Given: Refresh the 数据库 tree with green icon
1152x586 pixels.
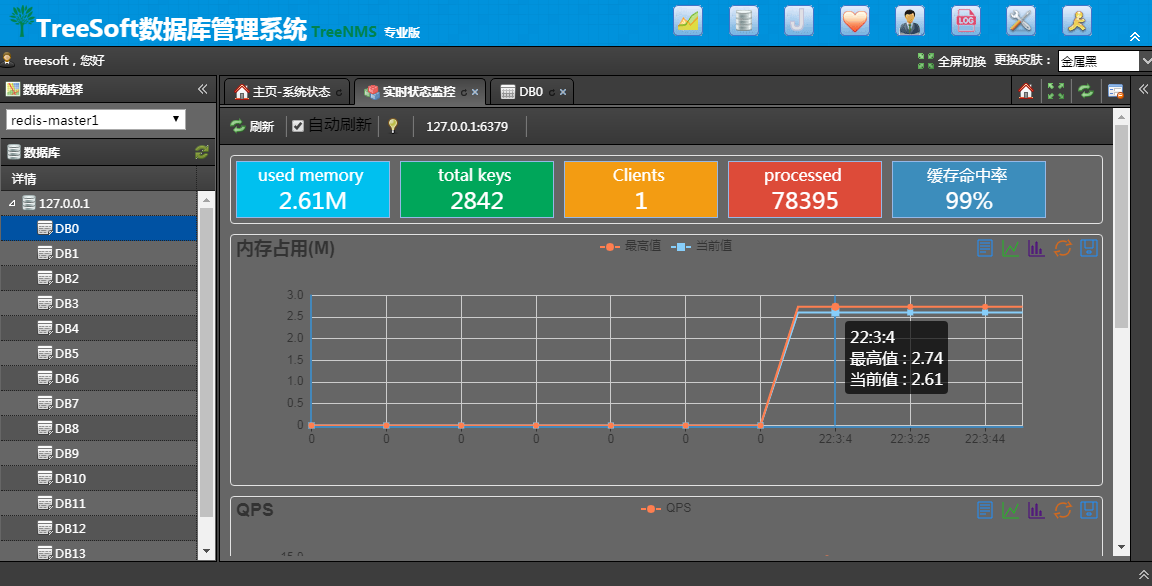Looking at the screenshot, I should click(x=201, y=152).
